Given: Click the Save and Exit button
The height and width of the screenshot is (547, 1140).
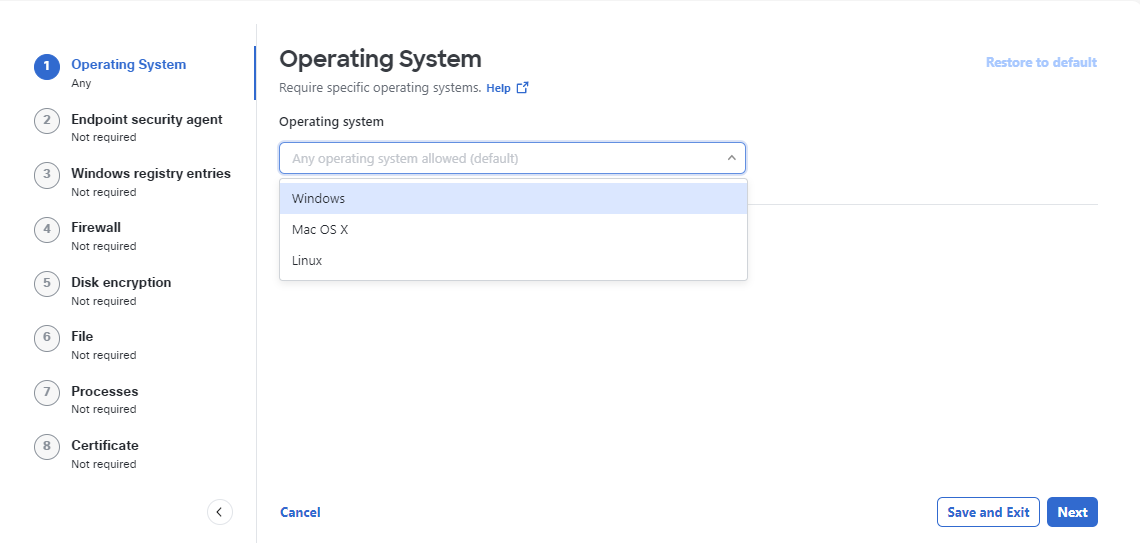Looking at the screenshot, I should click(x=989, y=512).
